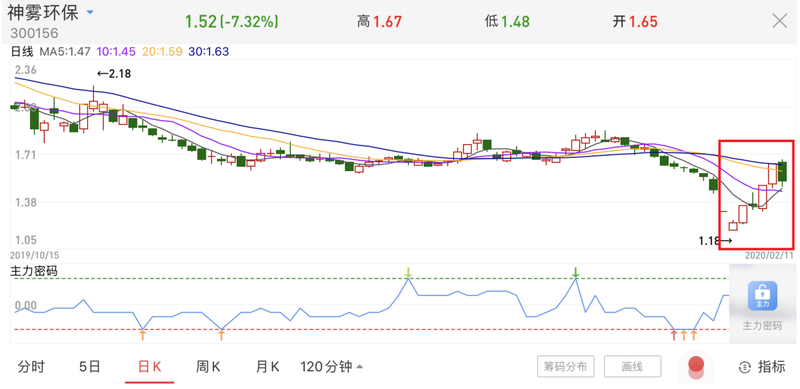Click the start date 2019/10/15
The height and width of the screenshot is (389, 800).
[35, 254]
